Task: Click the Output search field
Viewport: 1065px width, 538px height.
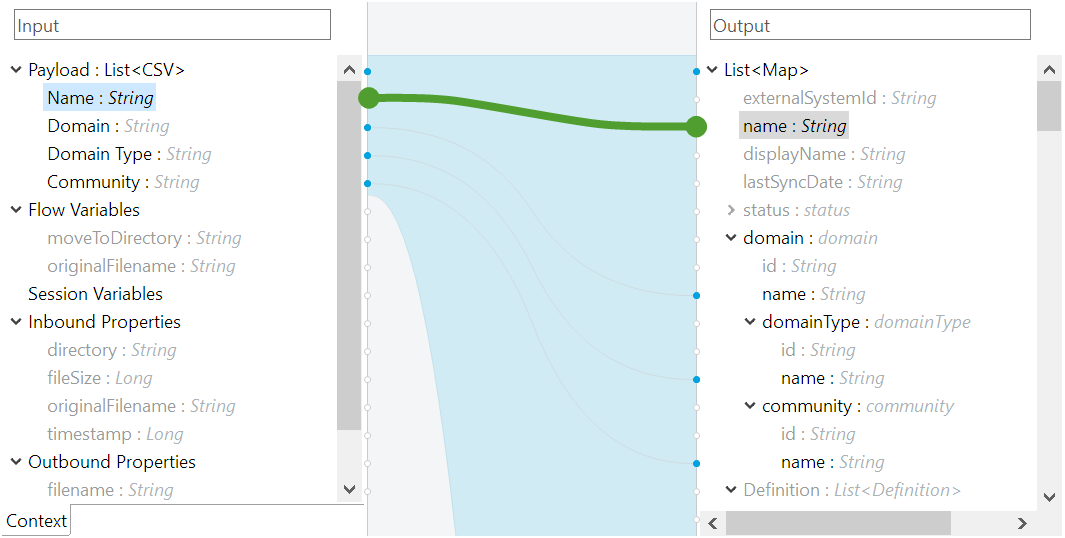Action: [x=870, y=25]
